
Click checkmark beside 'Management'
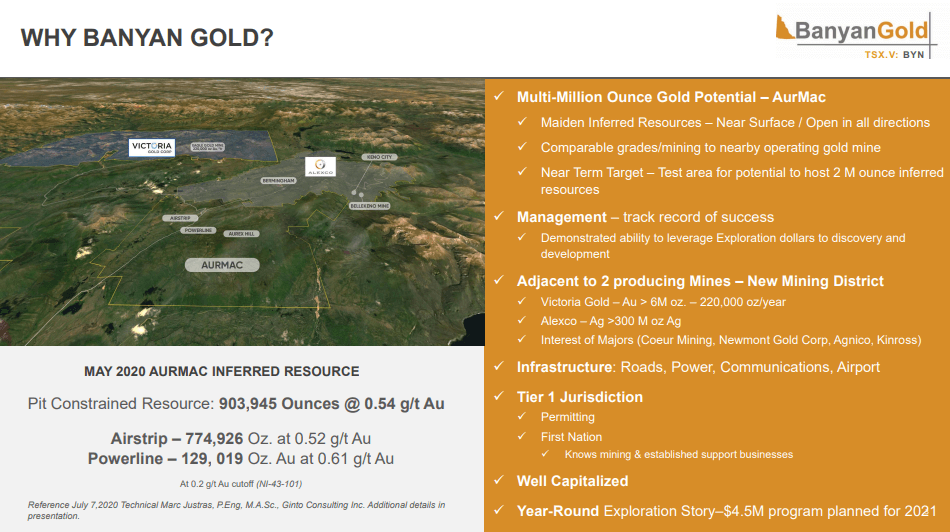pyautogui.click(x=499, y=216)
